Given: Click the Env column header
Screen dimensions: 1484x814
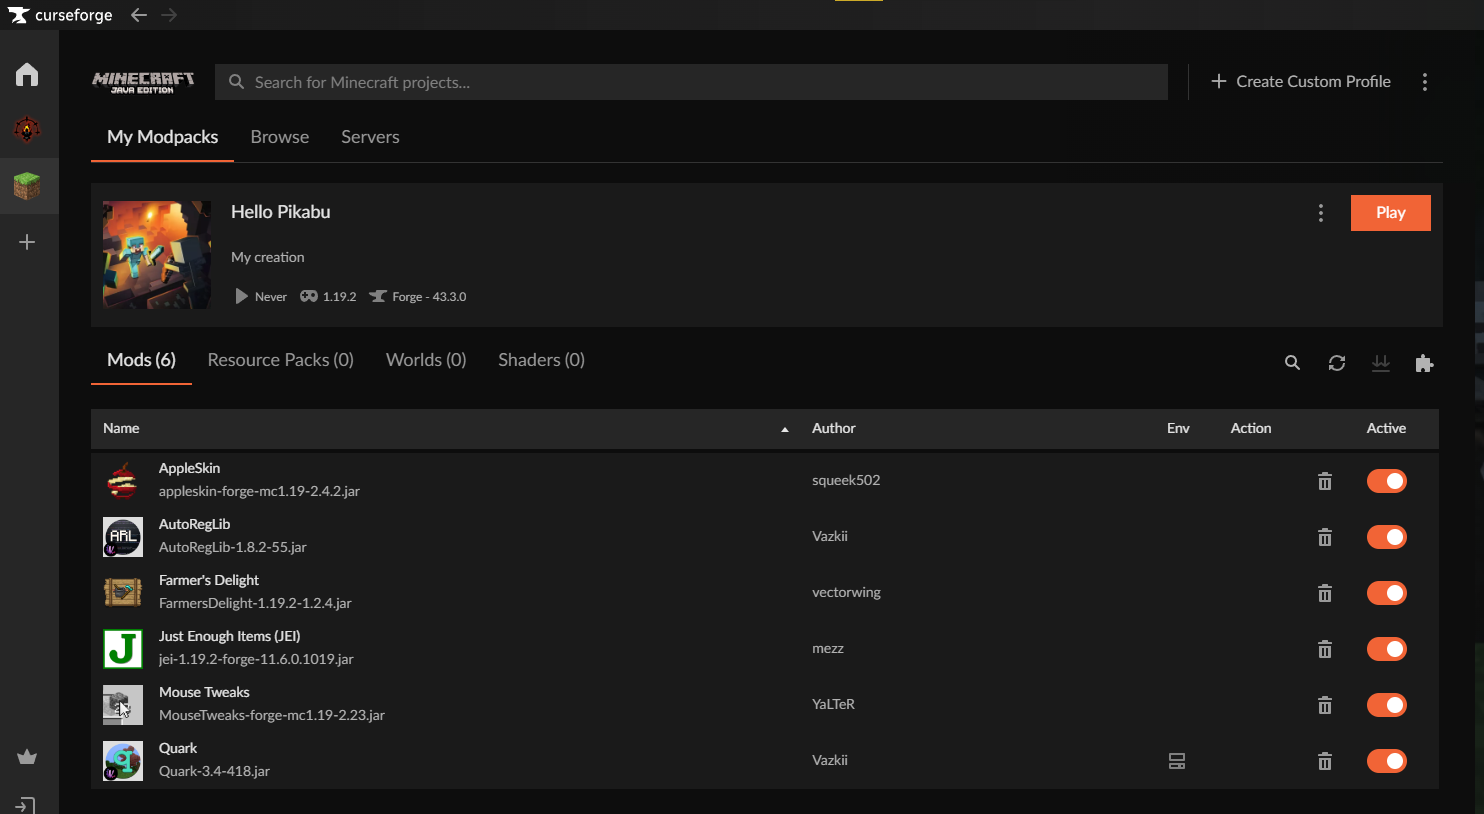Looking at the screenshot, I should click(1178, 428).
